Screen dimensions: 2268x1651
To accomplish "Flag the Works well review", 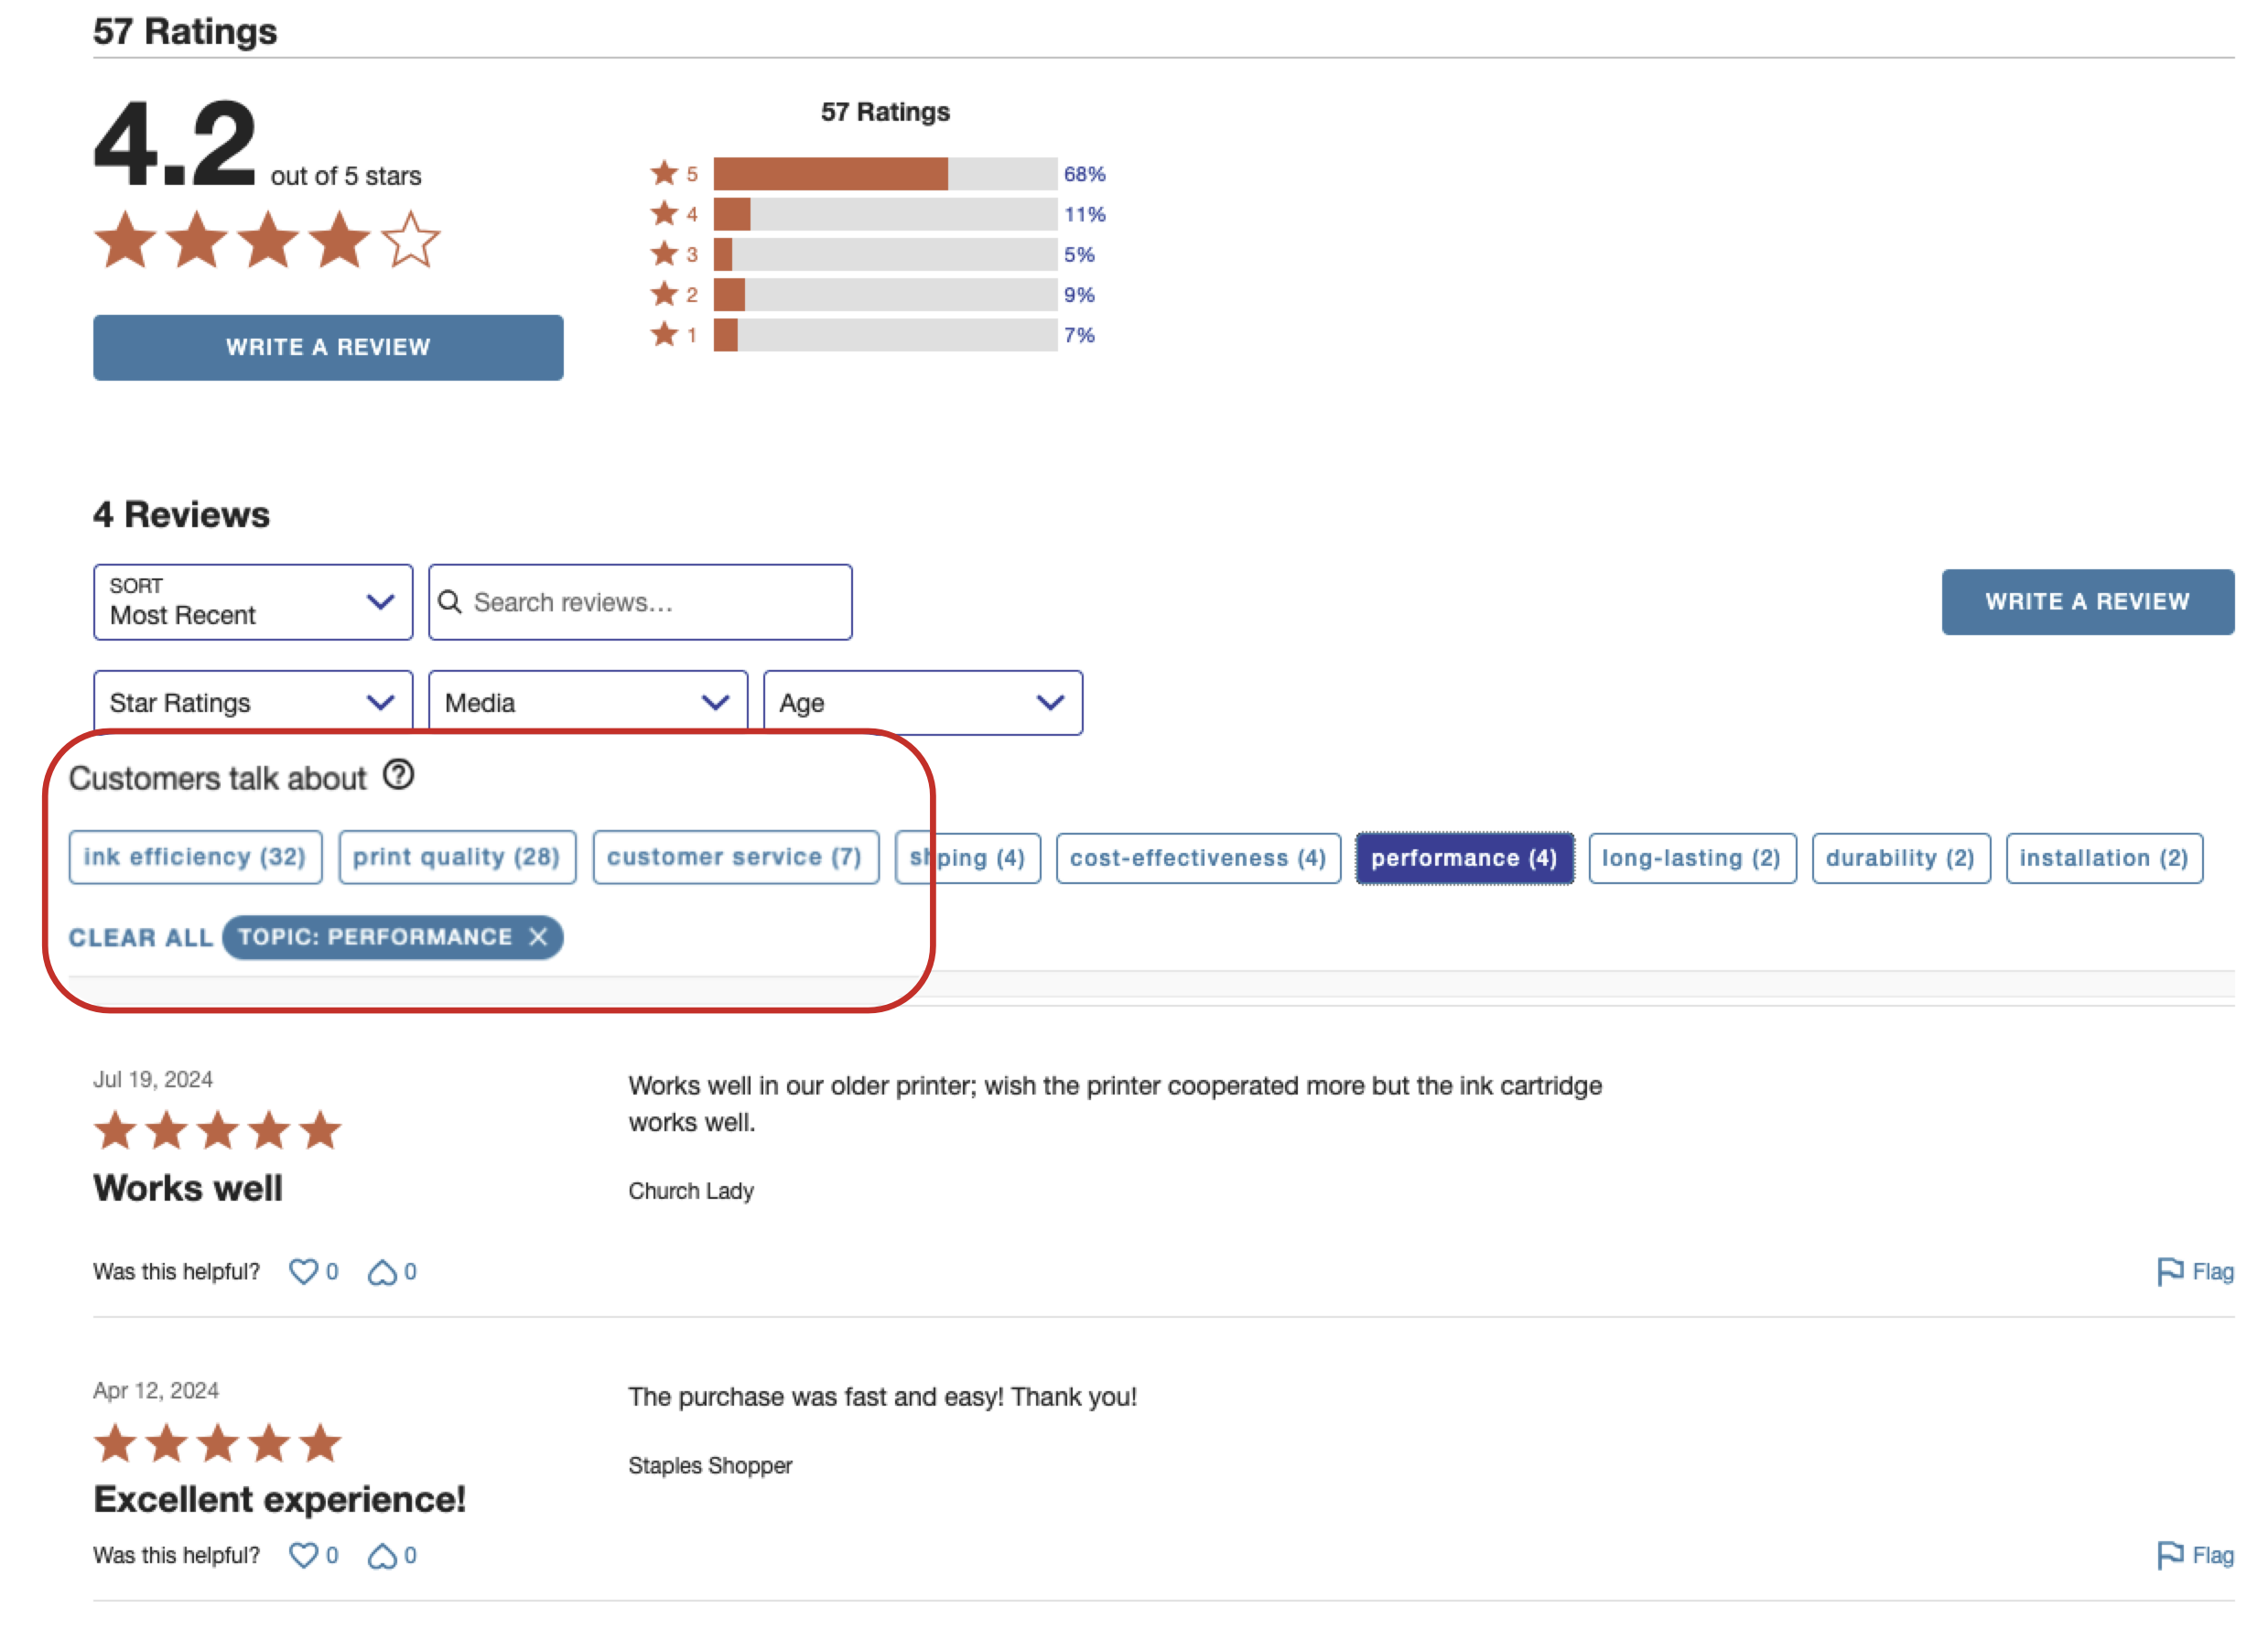I will 2194,1271.
